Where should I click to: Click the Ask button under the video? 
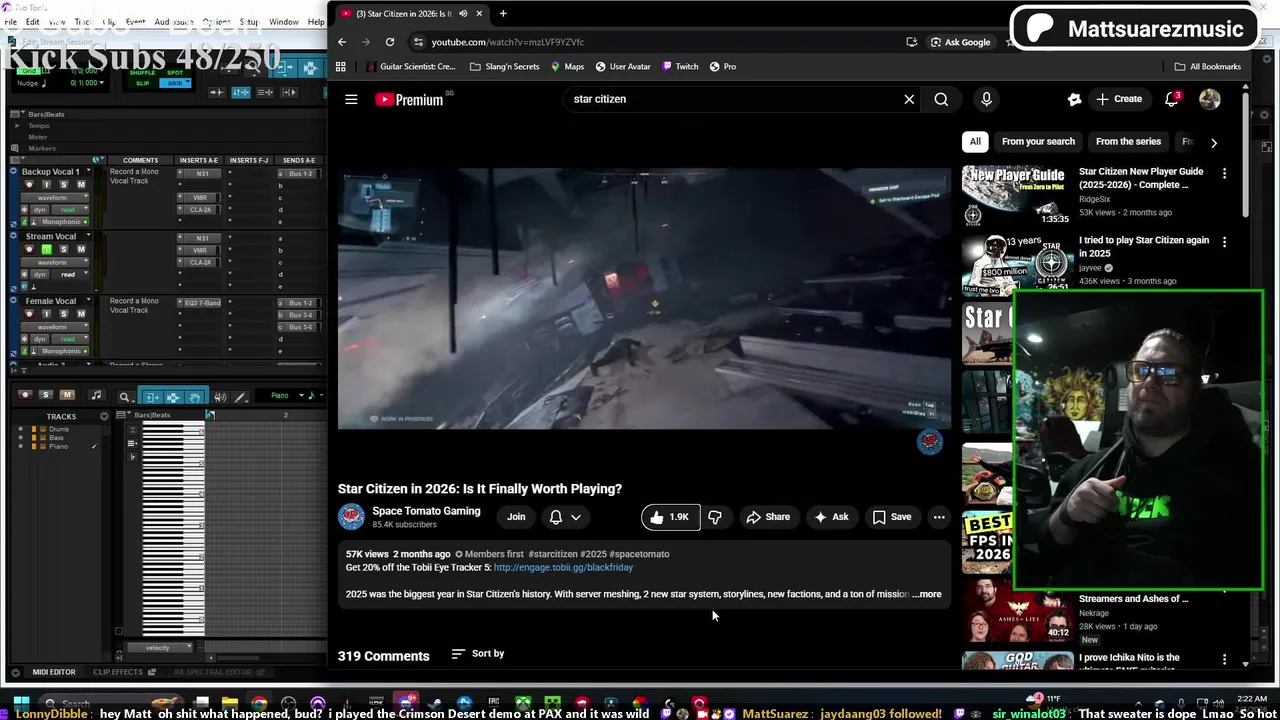click(831, 517)
